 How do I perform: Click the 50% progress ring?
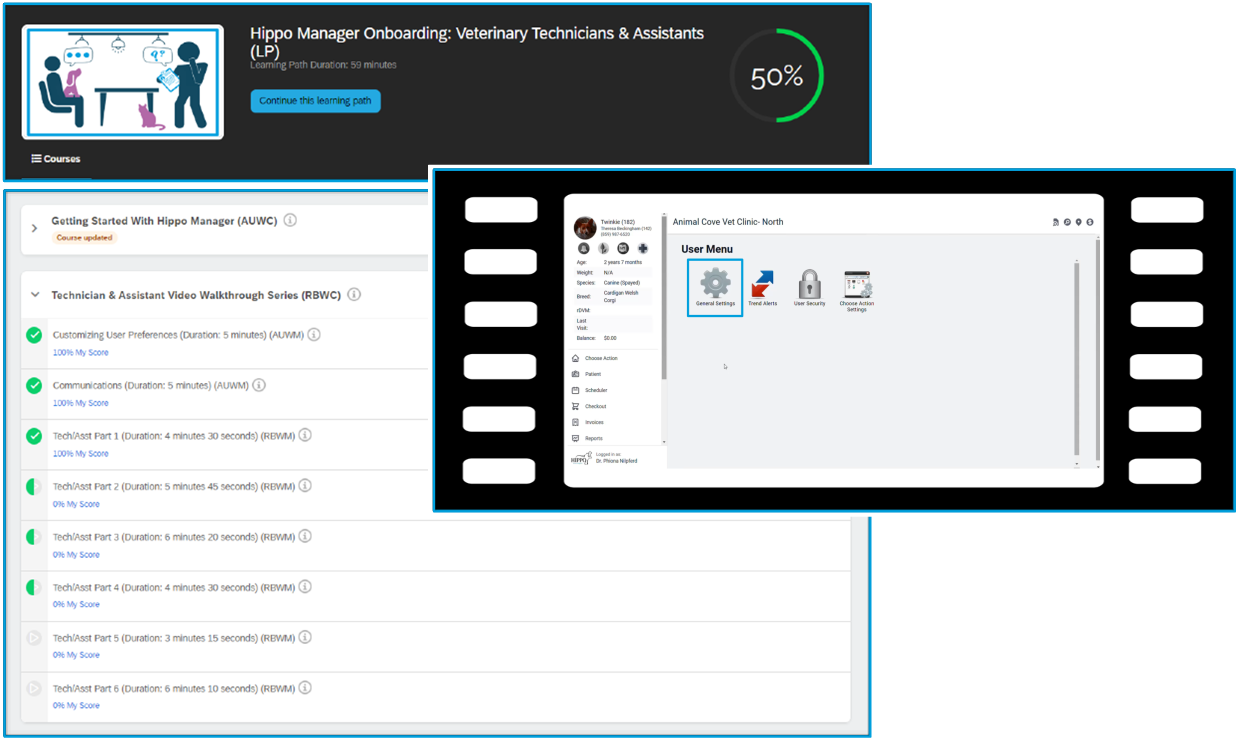point(777,76)
